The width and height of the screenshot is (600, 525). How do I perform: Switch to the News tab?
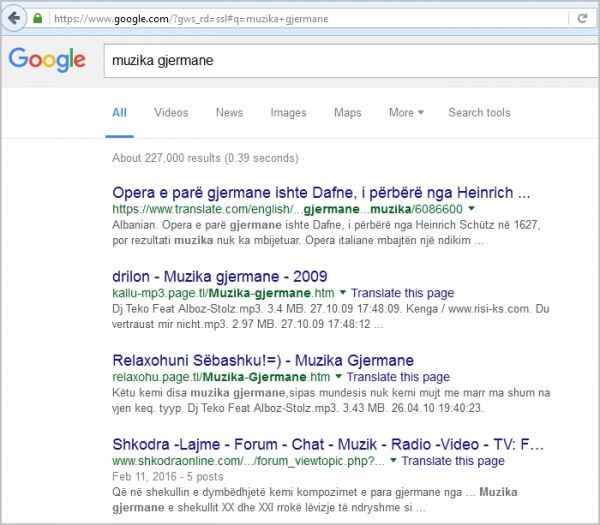point(229,112)
